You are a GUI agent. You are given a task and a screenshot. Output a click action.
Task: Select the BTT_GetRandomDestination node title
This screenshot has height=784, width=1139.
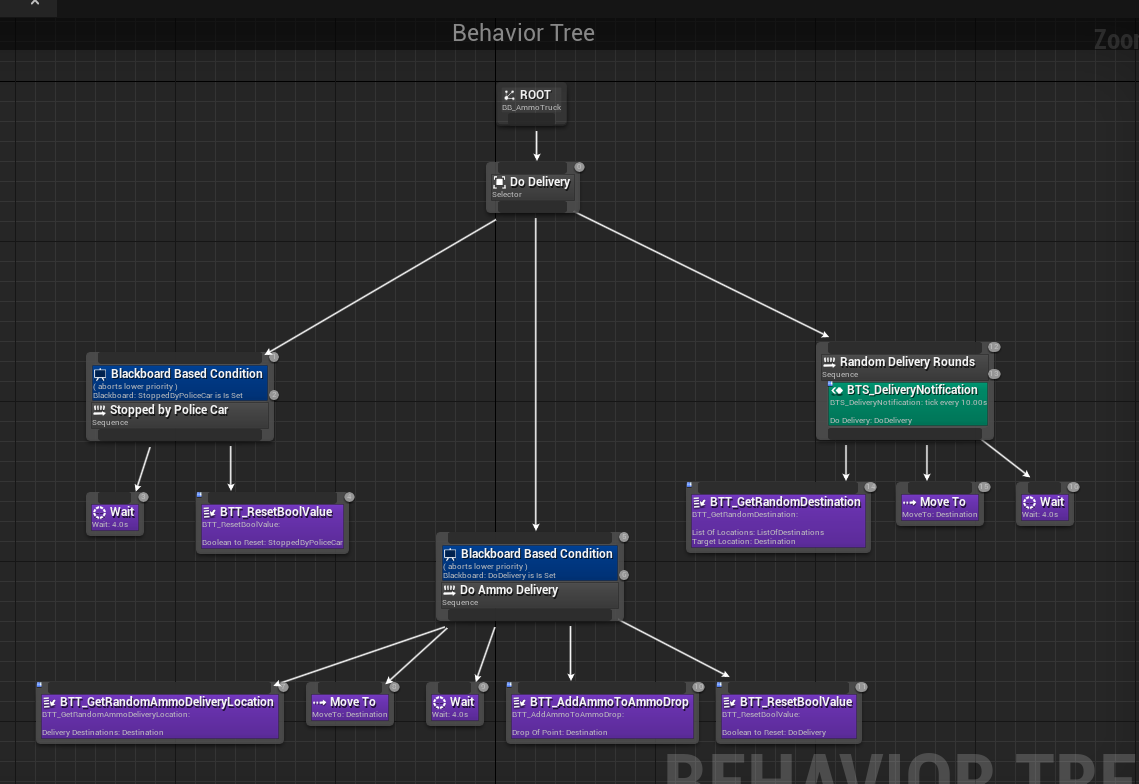tap(785, 502)
